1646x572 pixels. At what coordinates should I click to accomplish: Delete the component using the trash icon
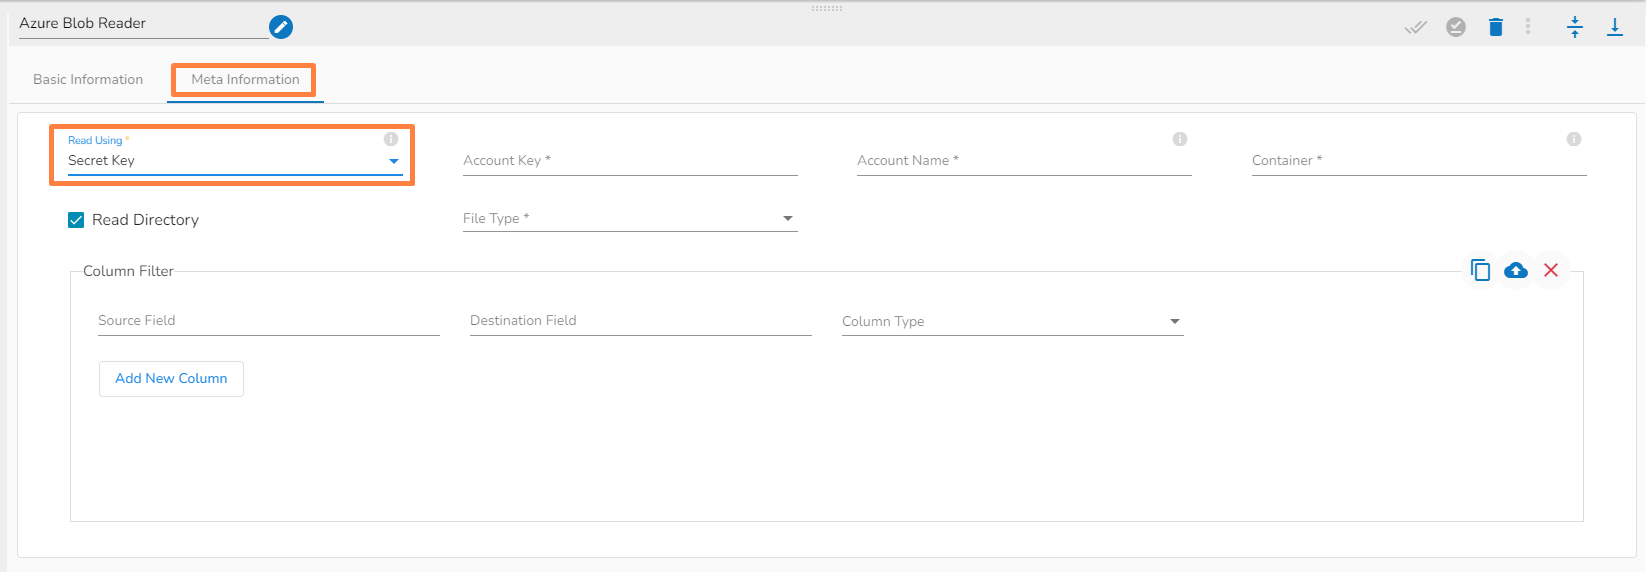[1496, 27]
